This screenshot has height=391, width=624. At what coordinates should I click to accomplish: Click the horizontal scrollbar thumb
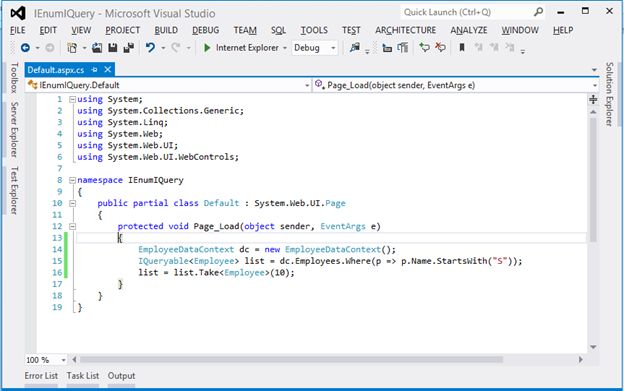point(291,360)
